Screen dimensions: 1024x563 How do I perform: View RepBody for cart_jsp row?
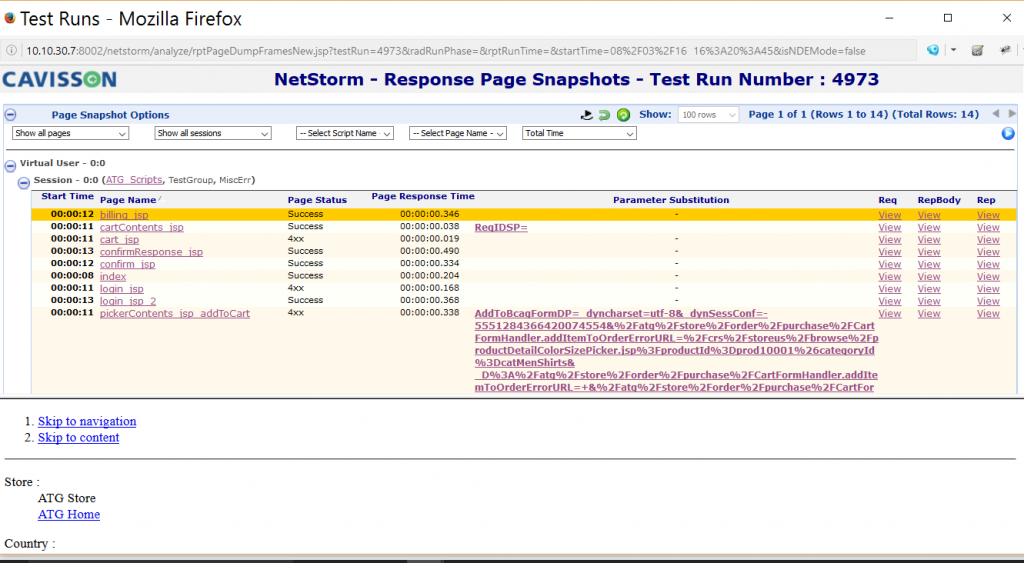(929, 240)
